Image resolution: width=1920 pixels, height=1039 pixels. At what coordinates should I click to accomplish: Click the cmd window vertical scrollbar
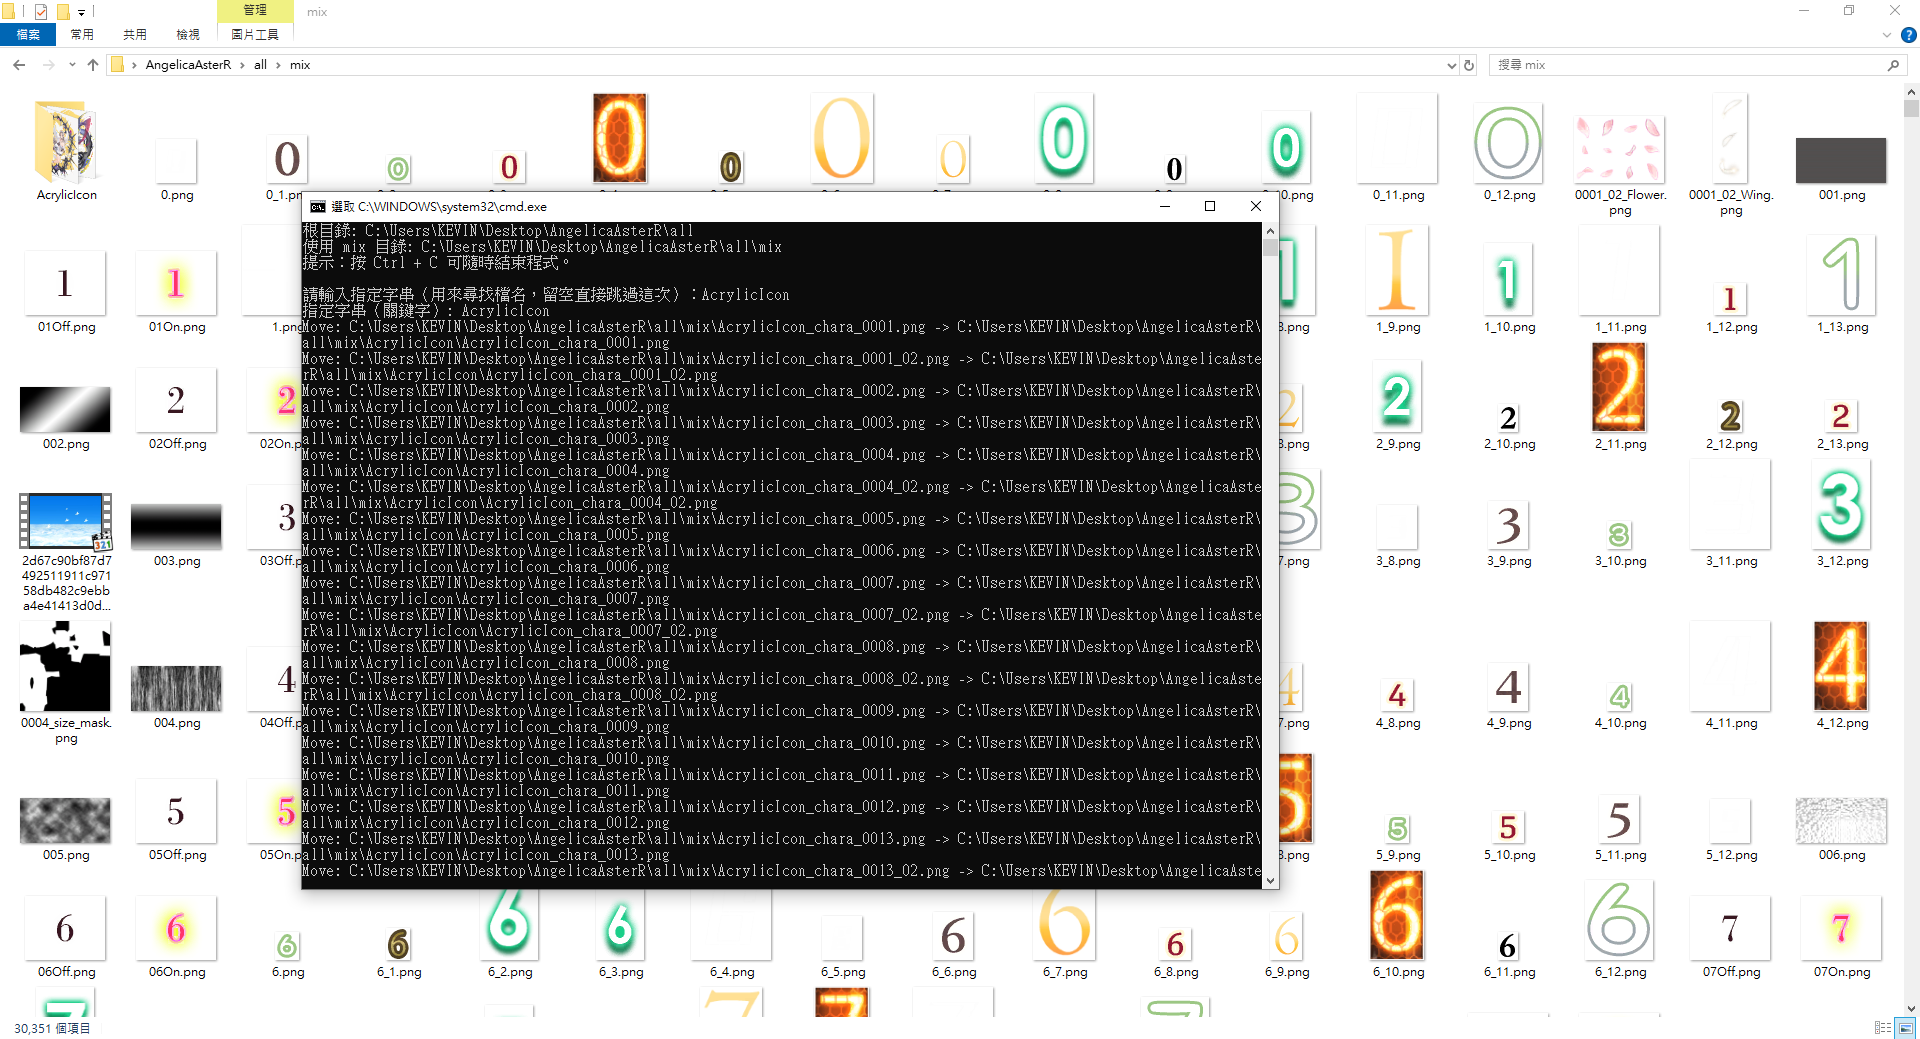(1270, 550)
